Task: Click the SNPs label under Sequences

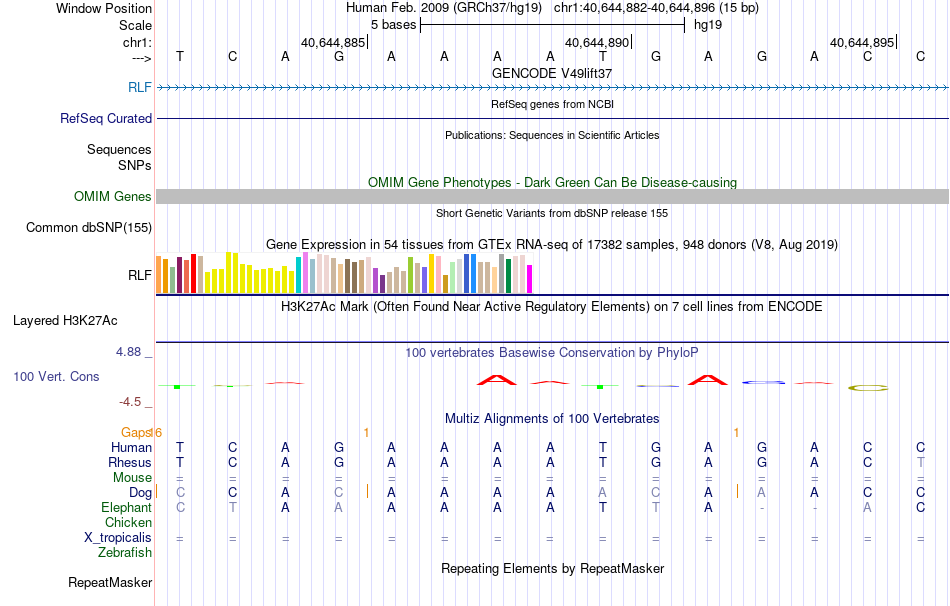Action: (x=135, y=165)
